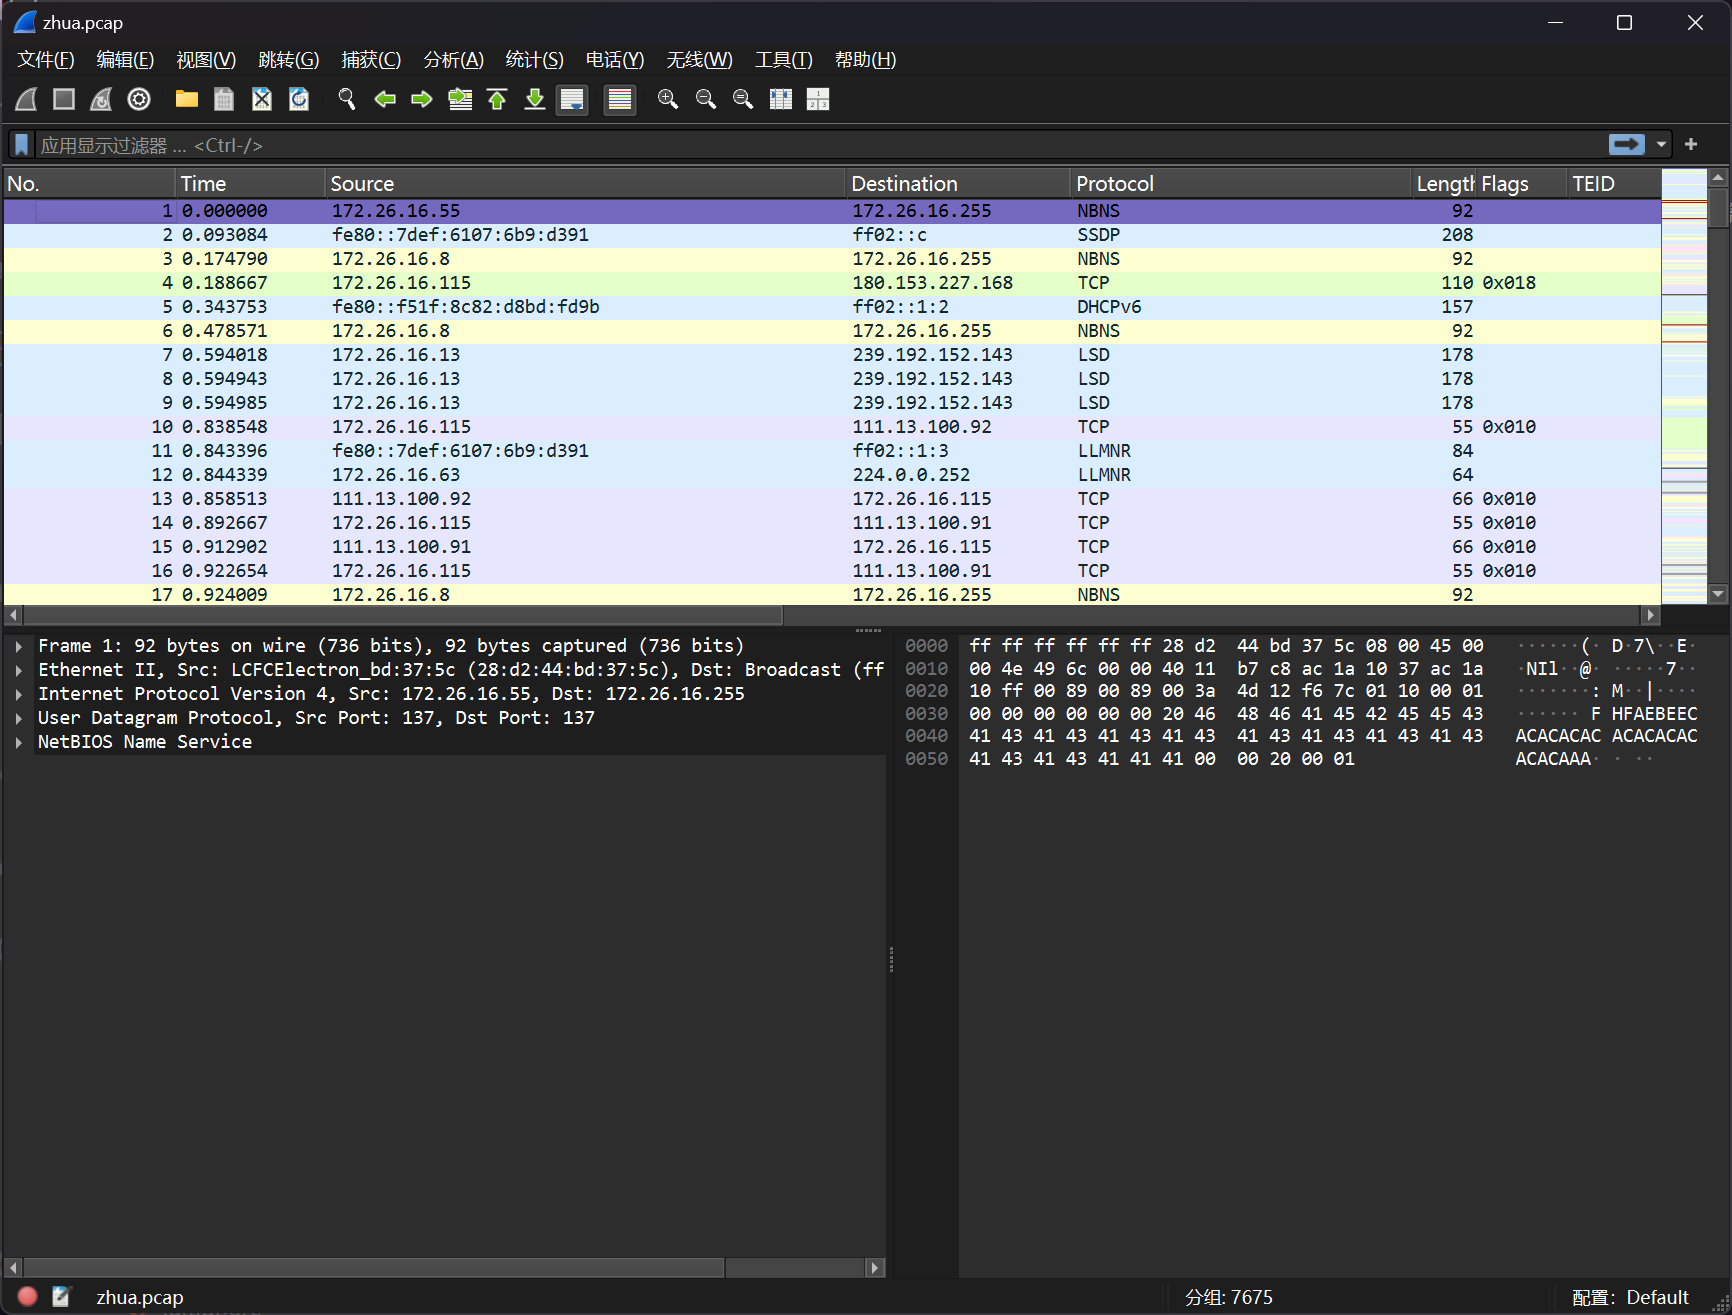Sort by the Source column header
The width and height of the screenshot is (1732, 1315).
click(x=585, y=184)
